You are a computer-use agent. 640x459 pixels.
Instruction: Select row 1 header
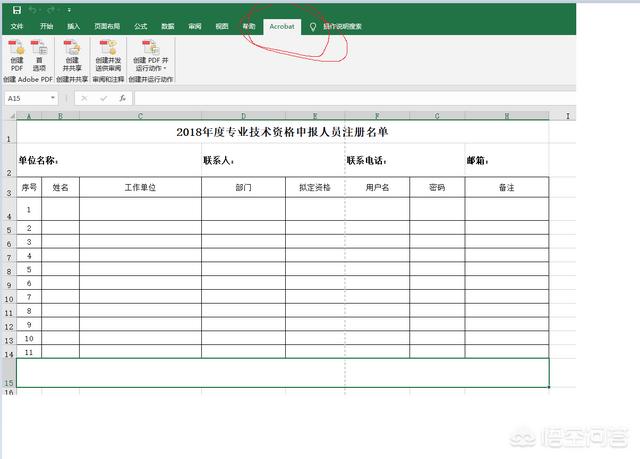pos(9,131)
